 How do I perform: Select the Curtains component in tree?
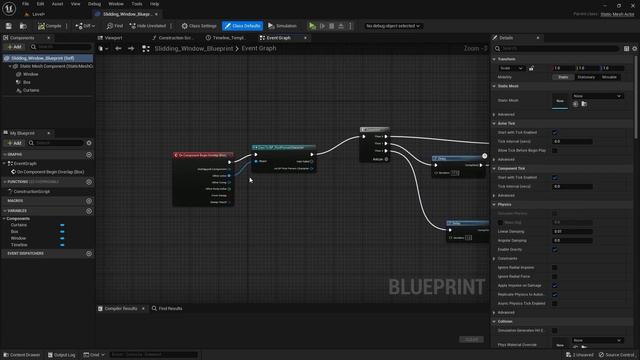[x=31, y=91]
